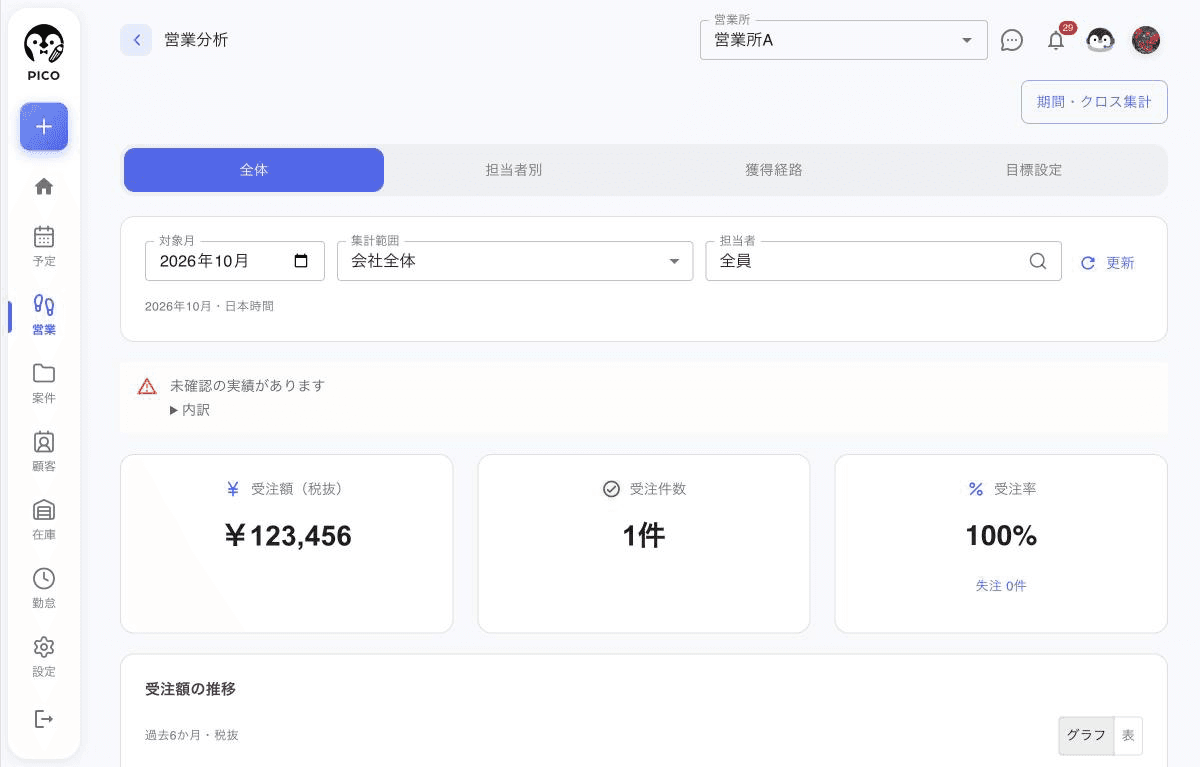Screen dimensions: 1200x767
Task: Click the search icon in 担当者 field
Action: point(1038,261)
